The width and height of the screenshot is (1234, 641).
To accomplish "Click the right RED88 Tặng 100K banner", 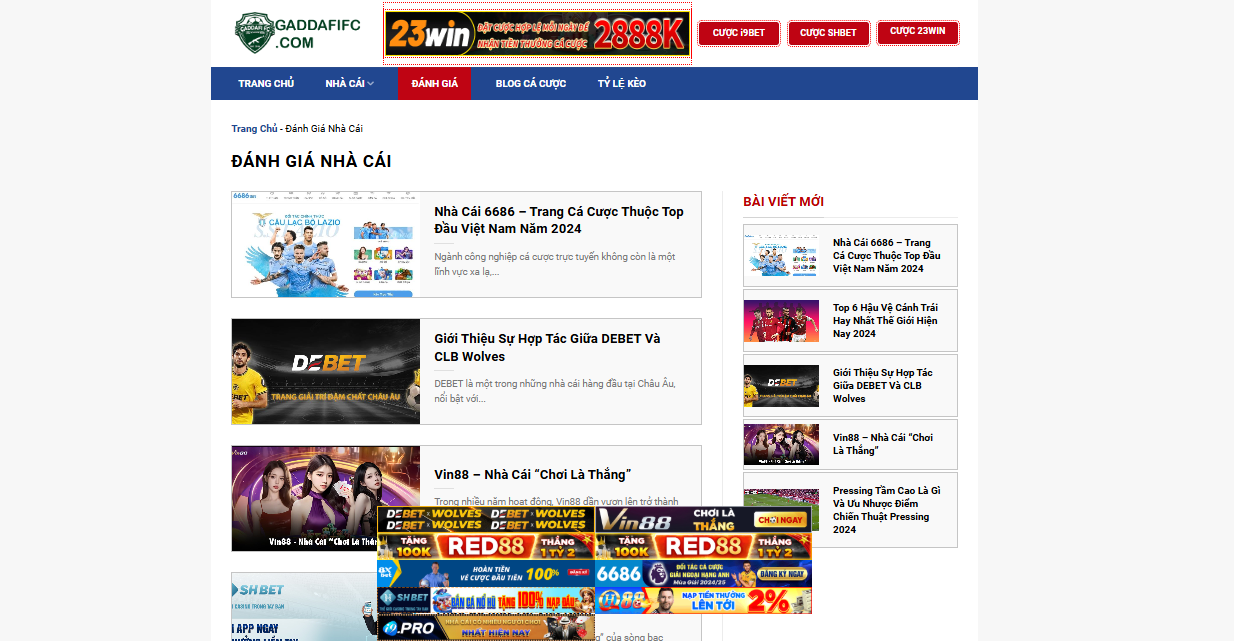I will click(703, 546).
